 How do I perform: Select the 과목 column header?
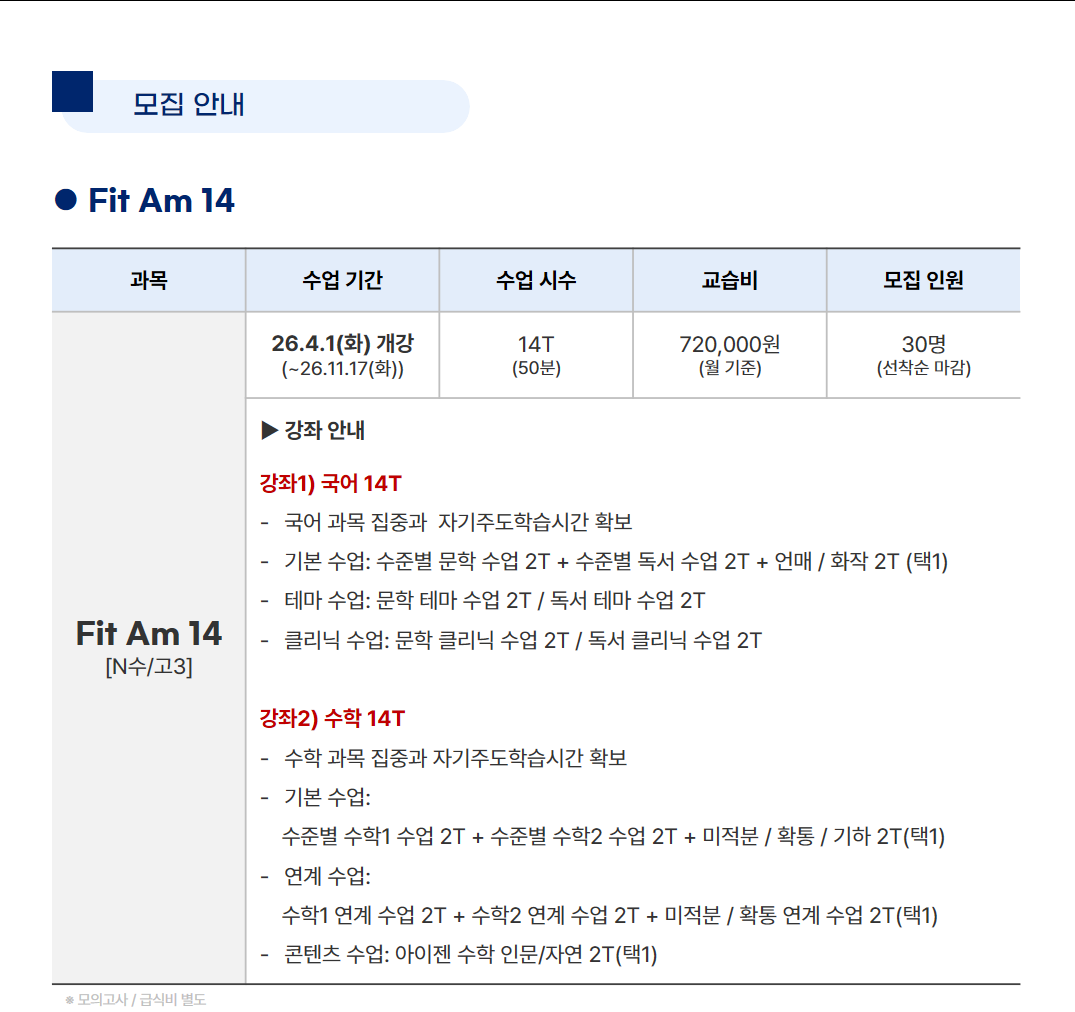click(149, 281)
